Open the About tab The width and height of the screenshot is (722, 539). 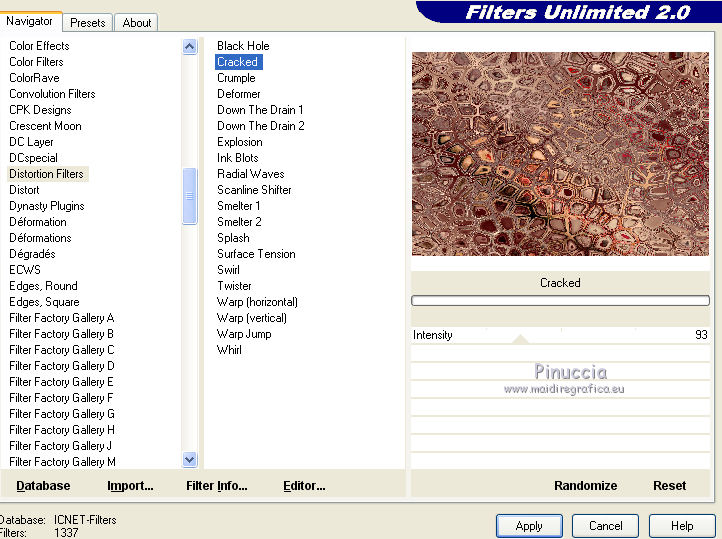point(136,23)
